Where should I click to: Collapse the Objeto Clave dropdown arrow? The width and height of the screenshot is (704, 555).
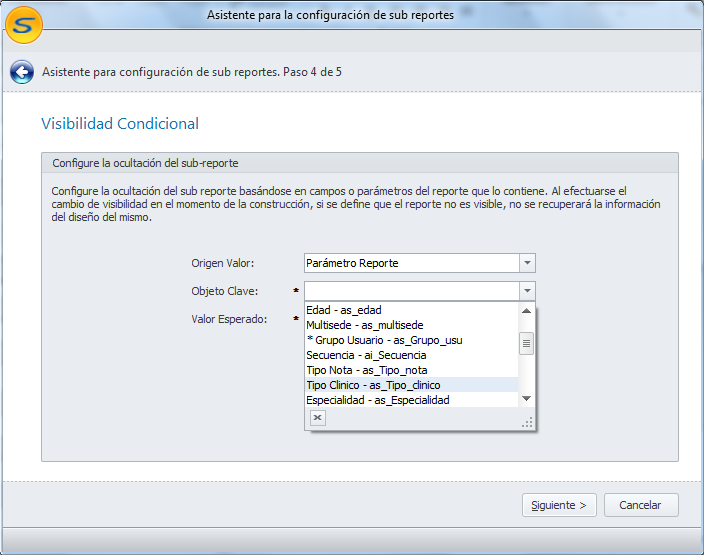coord(527,291)
